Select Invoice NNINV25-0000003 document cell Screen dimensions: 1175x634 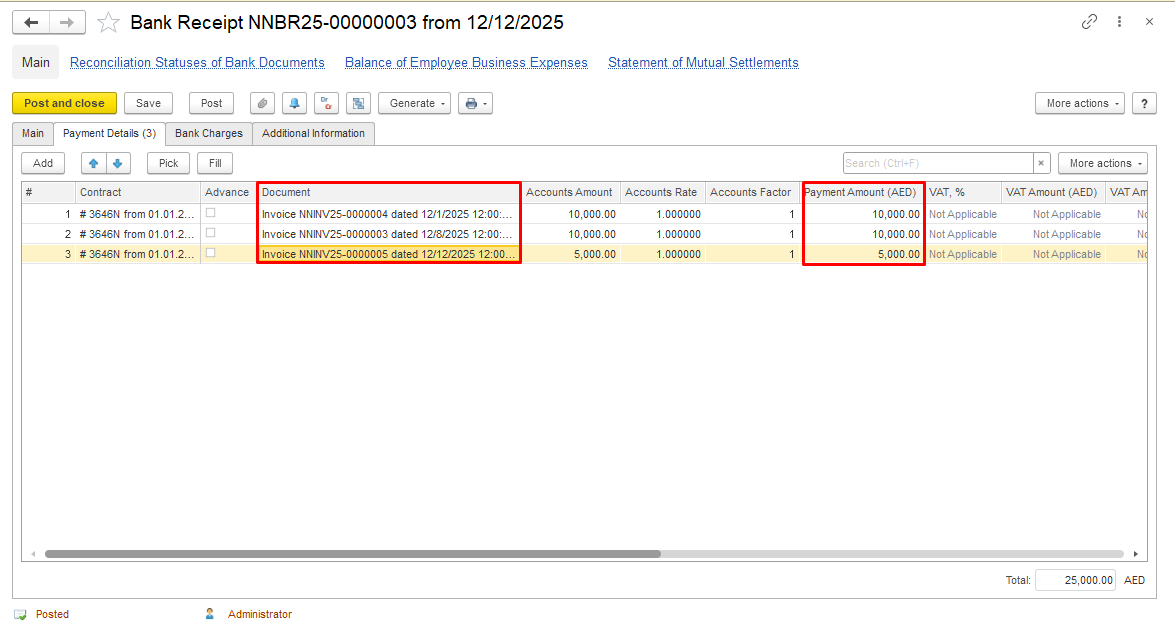388,235
